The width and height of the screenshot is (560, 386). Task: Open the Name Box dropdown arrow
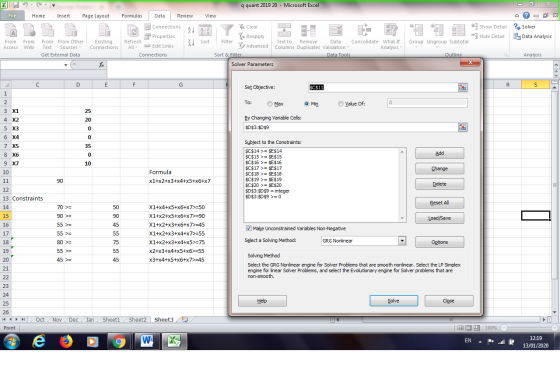coord(66,65)
